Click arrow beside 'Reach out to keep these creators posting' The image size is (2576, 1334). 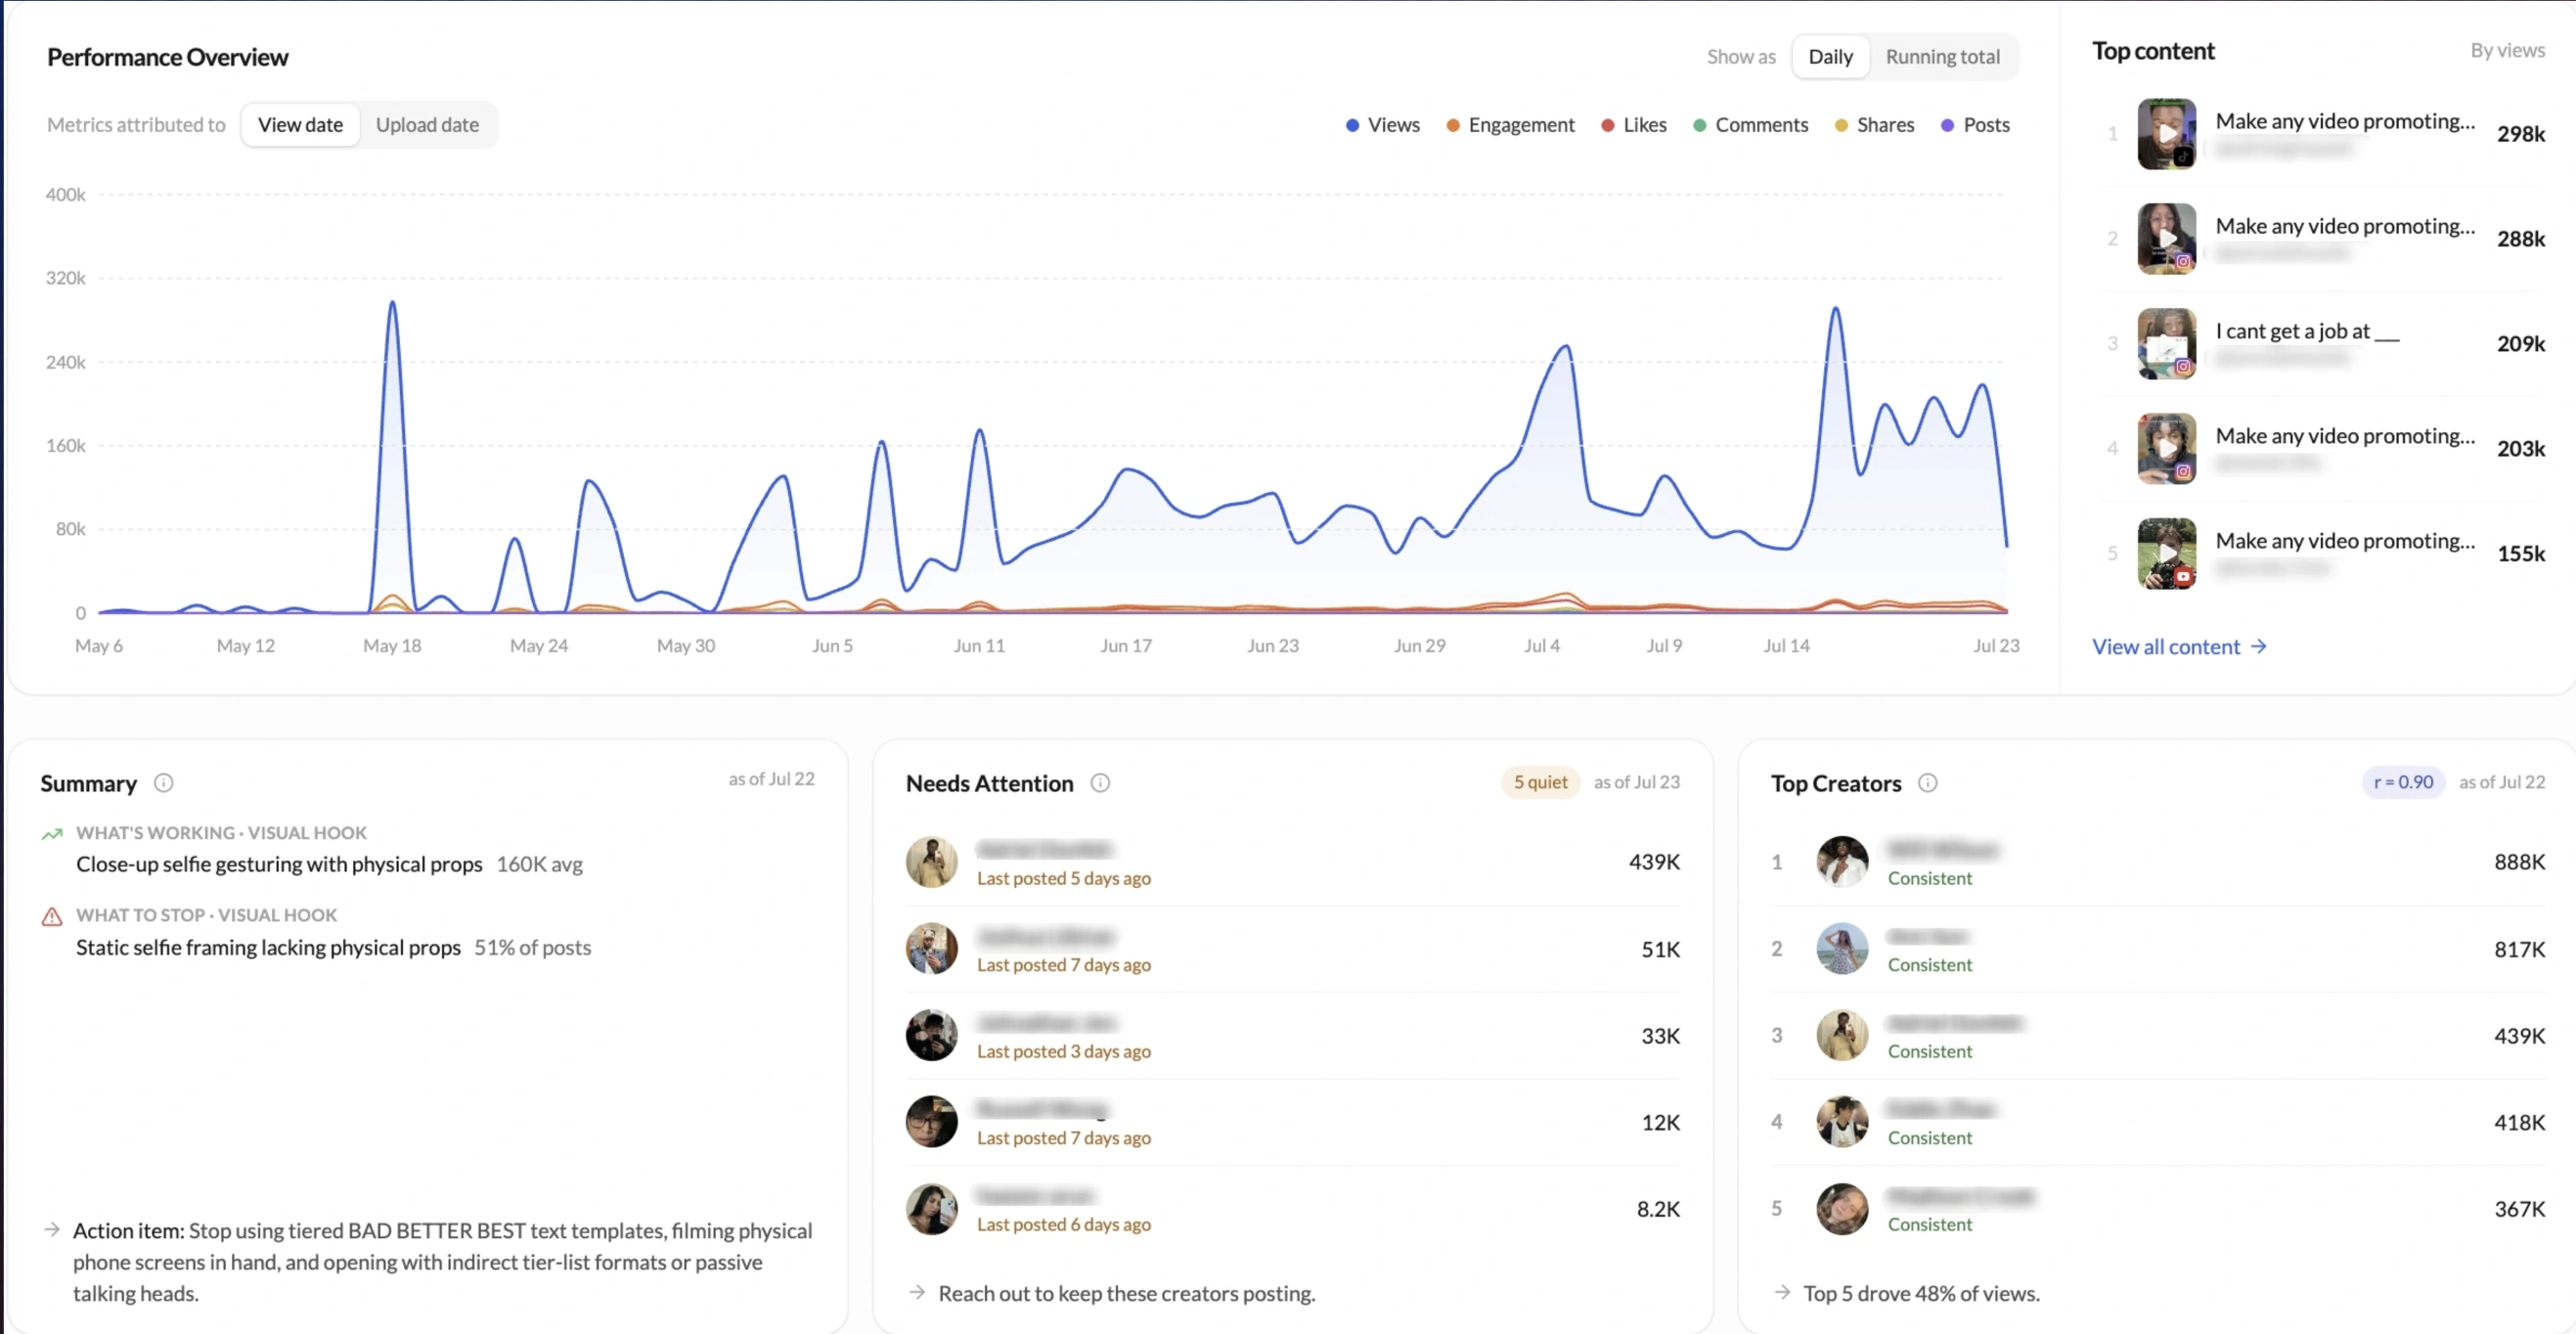click(x=917, y=1292)
